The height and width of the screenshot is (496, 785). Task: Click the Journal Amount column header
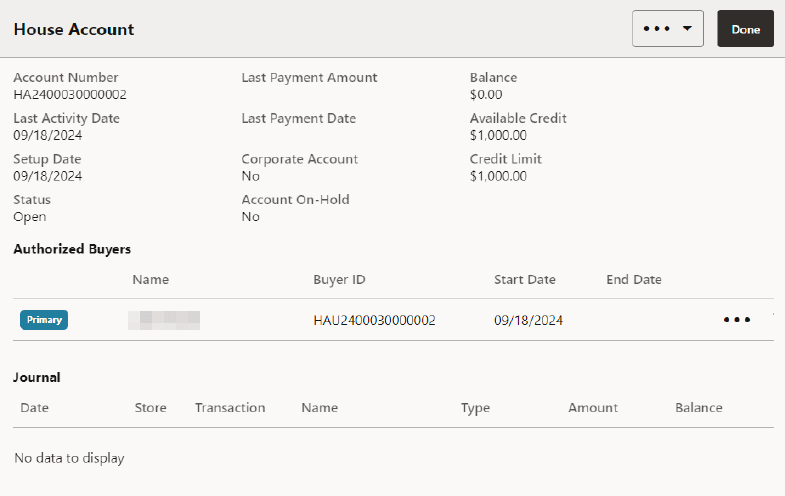593,407
